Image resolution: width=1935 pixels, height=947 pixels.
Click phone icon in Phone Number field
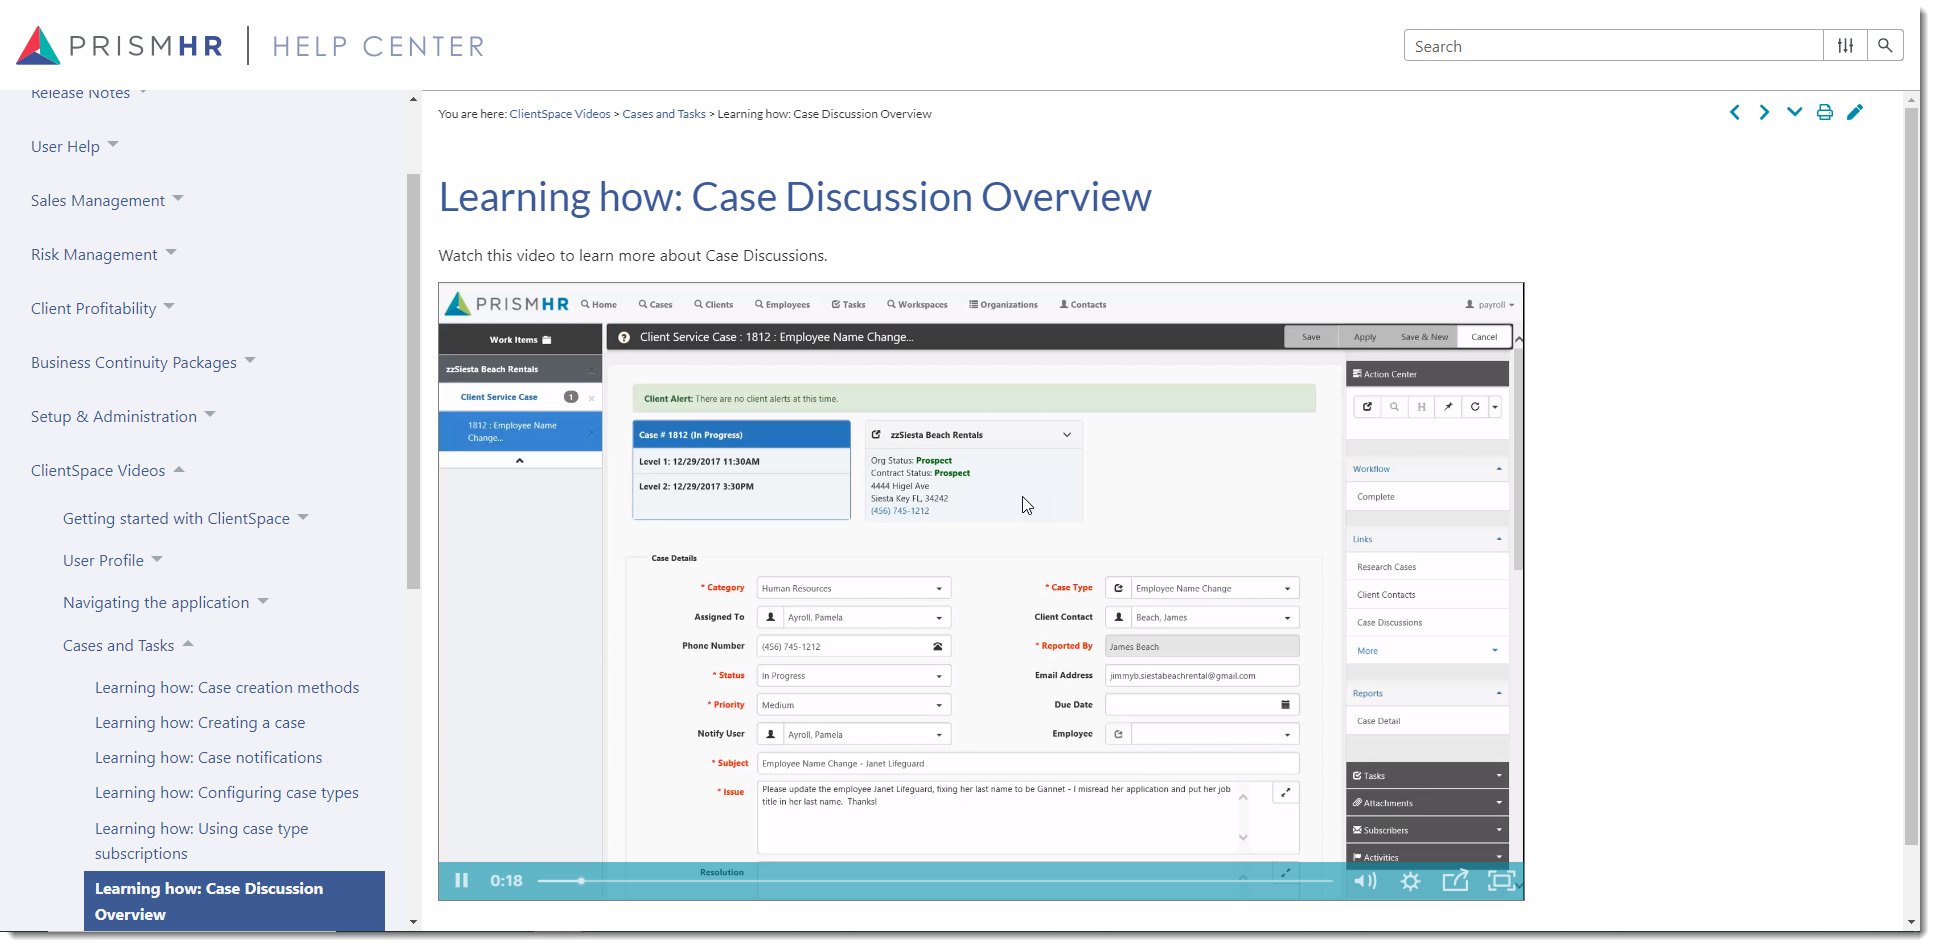[x=937, y=647]
